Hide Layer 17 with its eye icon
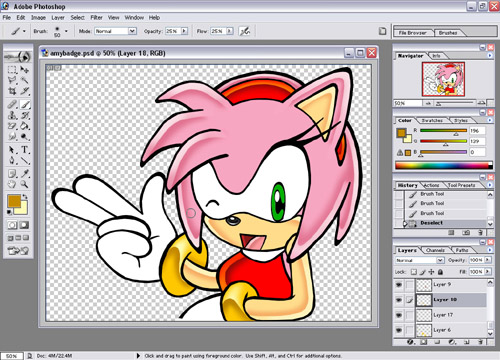Viewport: 500px width, 360px height. click(x=399, y=315)
